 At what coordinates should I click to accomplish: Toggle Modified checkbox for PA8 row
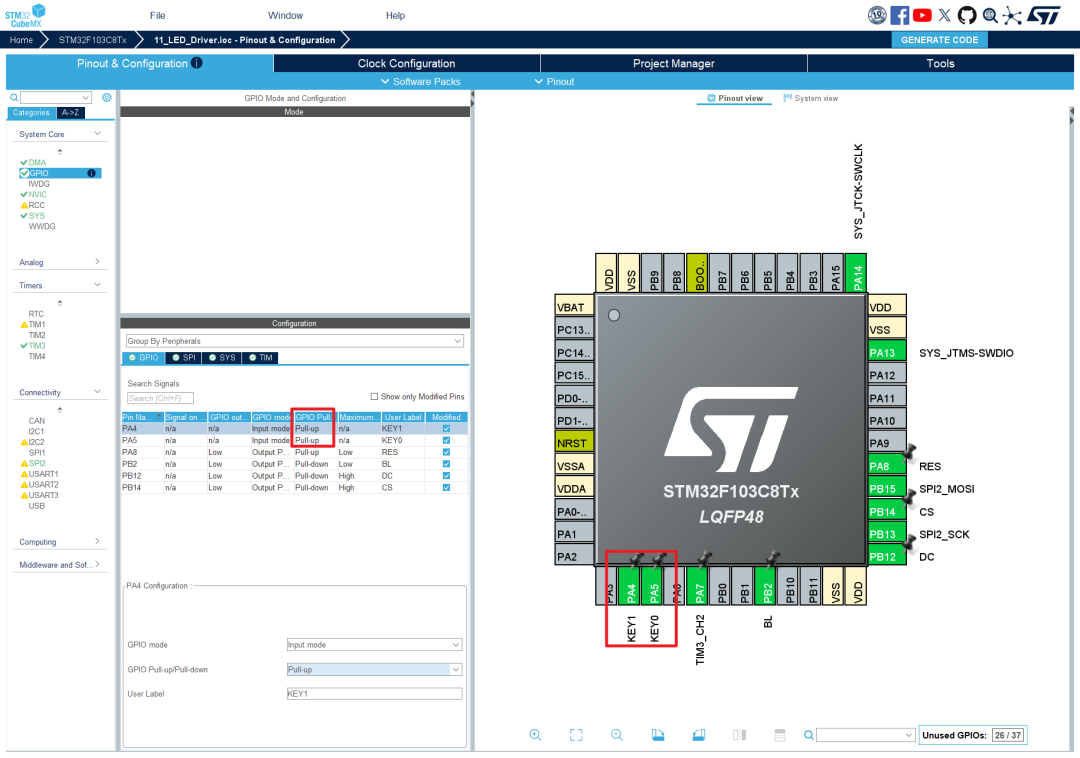click(x=446, y=452)
